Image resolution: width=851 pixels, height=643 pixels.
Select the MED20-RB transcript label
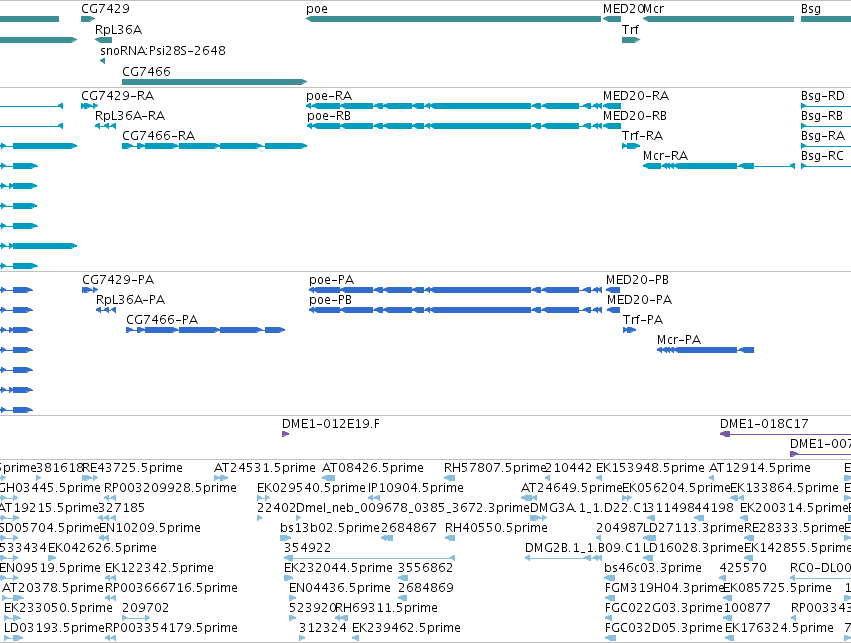pos(635,116)
